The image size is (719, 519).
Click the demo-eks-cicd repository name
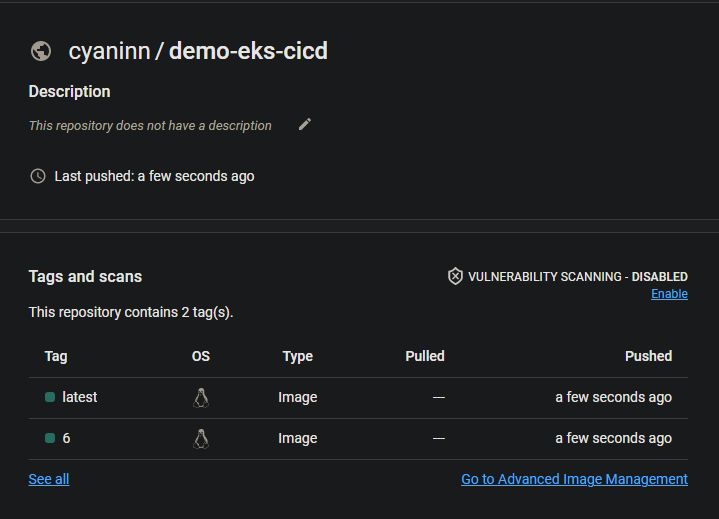coord(248,51)
